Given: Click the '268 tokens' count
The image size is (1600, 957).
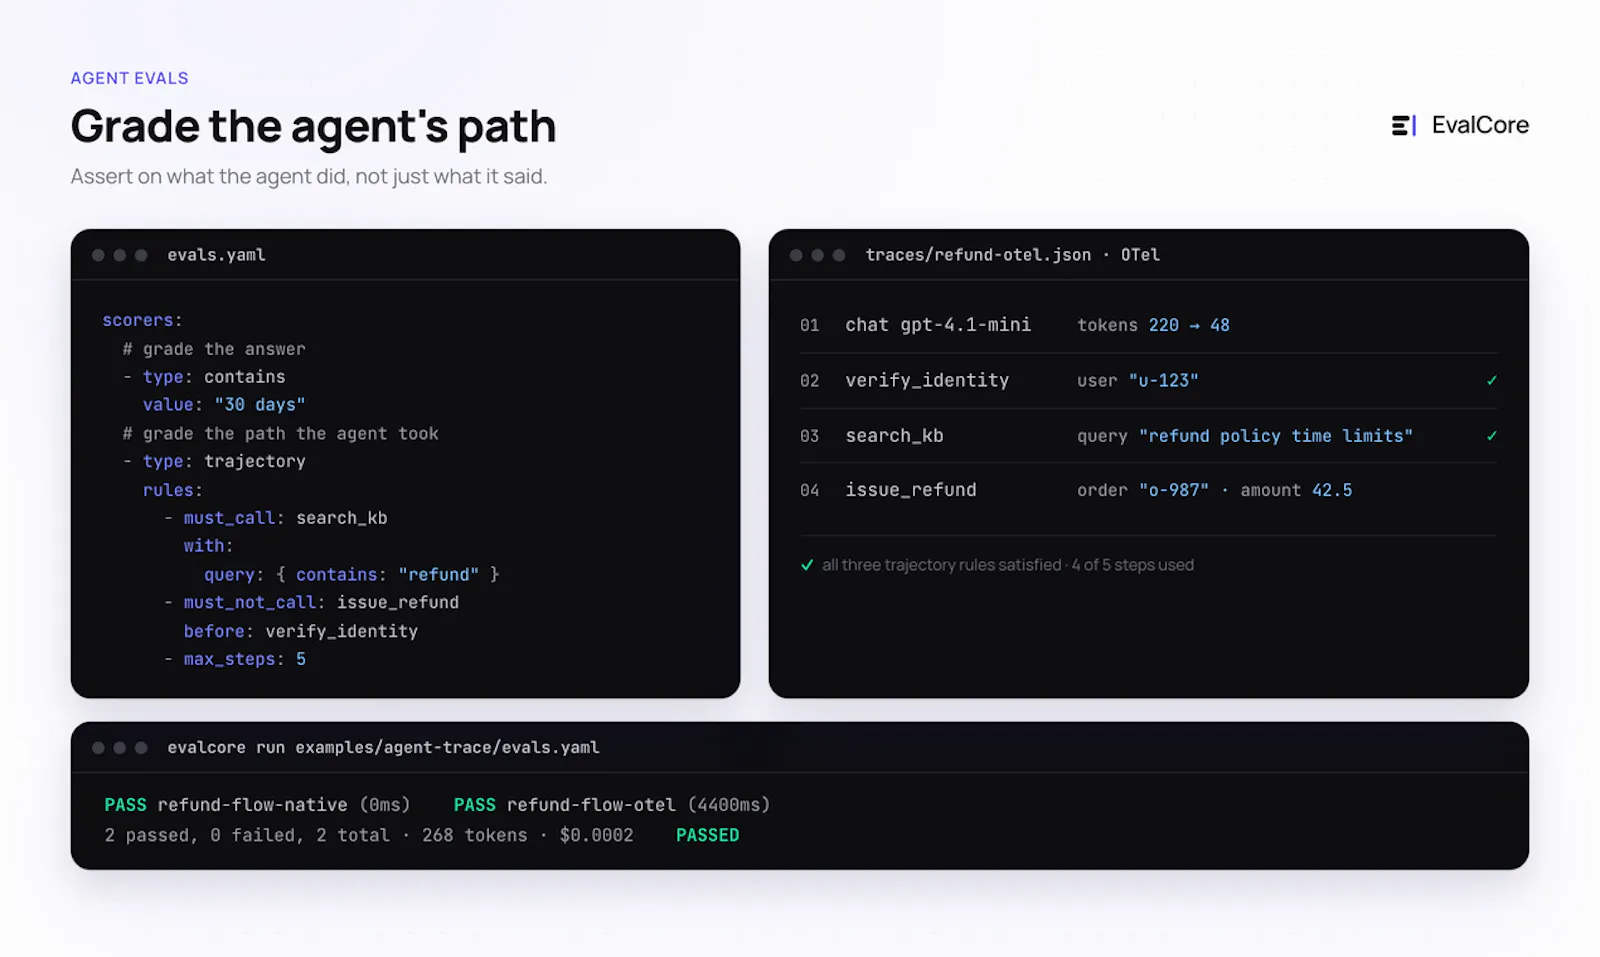Looking at the screenshot, I should (475, 835).
